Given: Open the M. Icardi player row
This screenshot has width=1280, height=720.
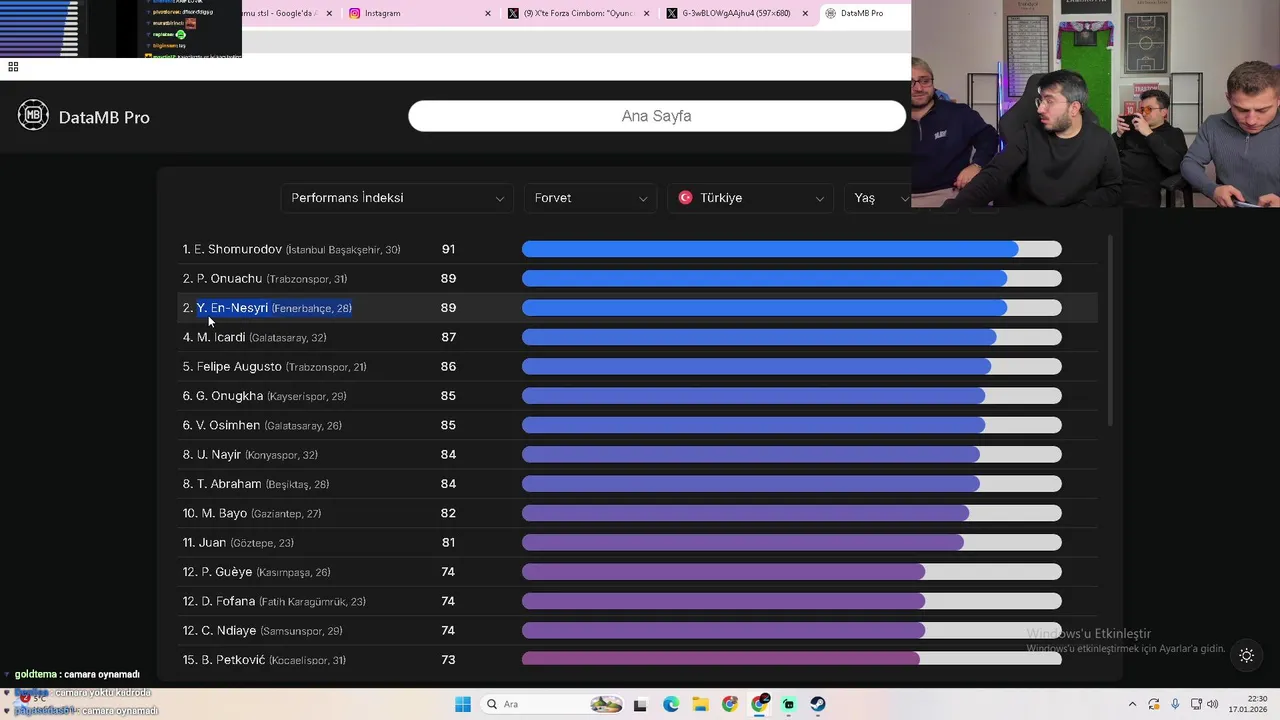Looking at the screenshot, I should click(x=637, y=337).
